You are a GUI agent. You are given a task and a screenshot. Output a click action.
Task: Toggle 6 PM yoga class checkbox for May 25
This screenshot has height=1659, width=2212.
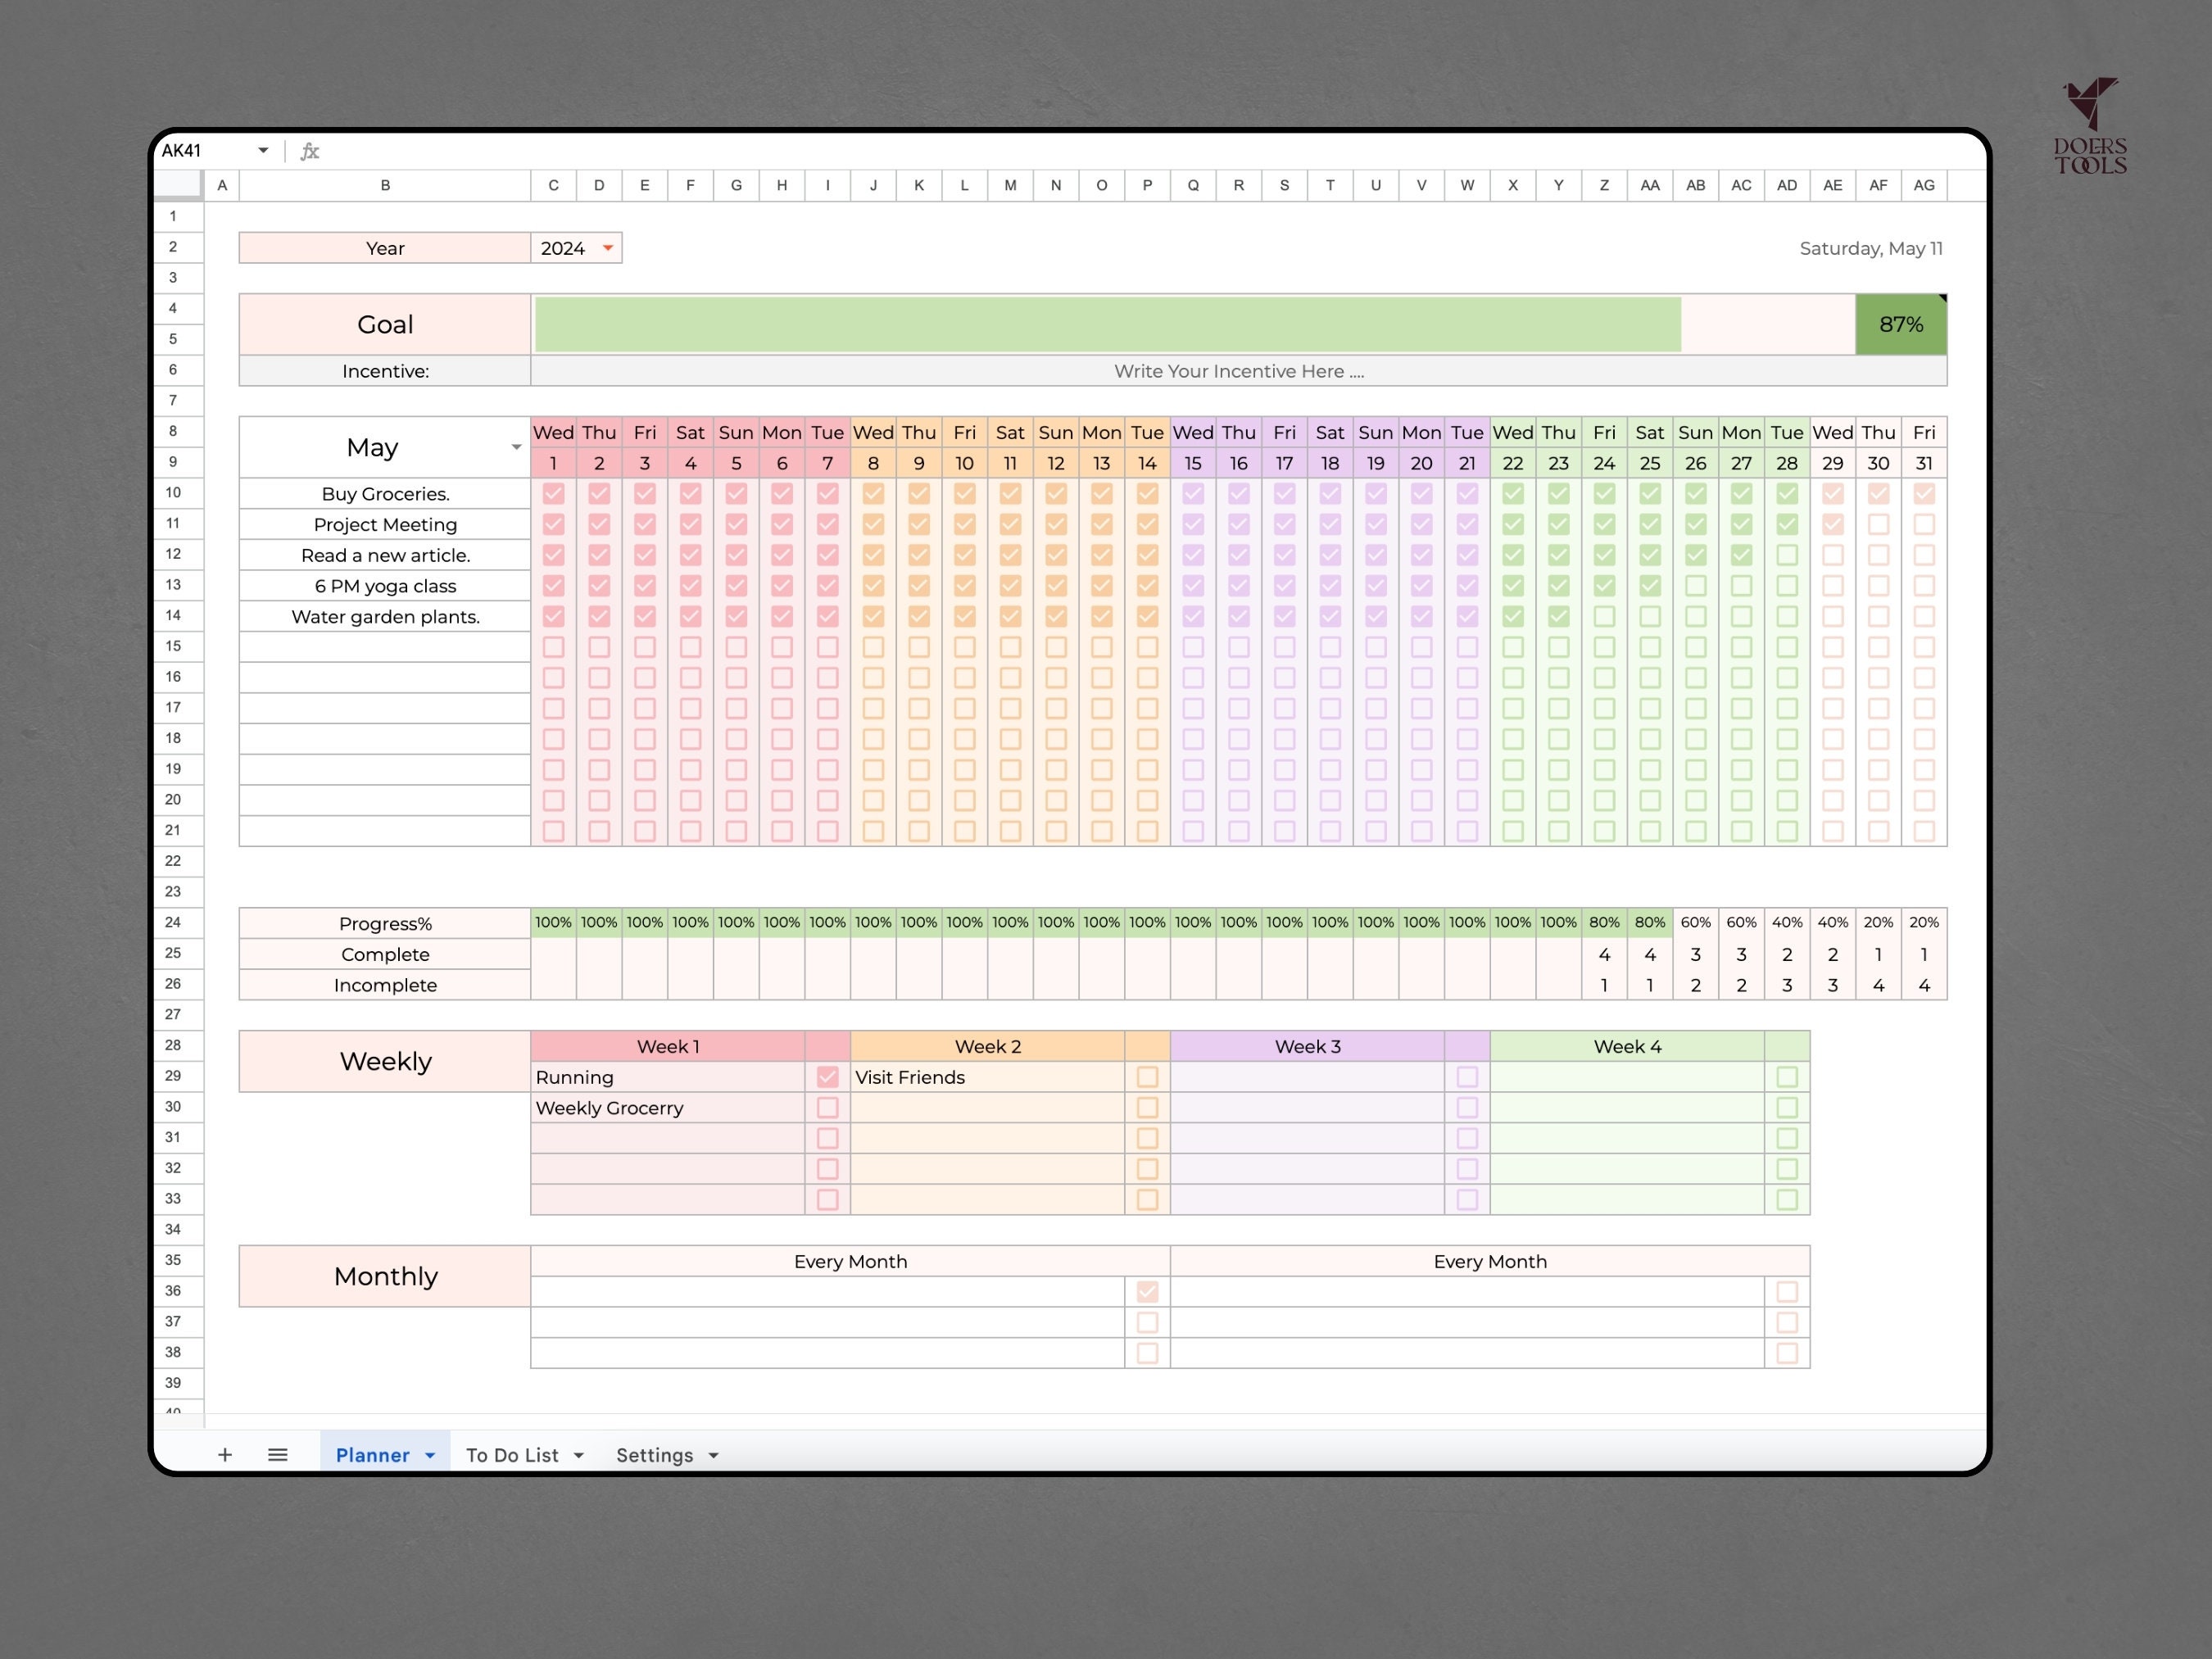(1650, 585)
